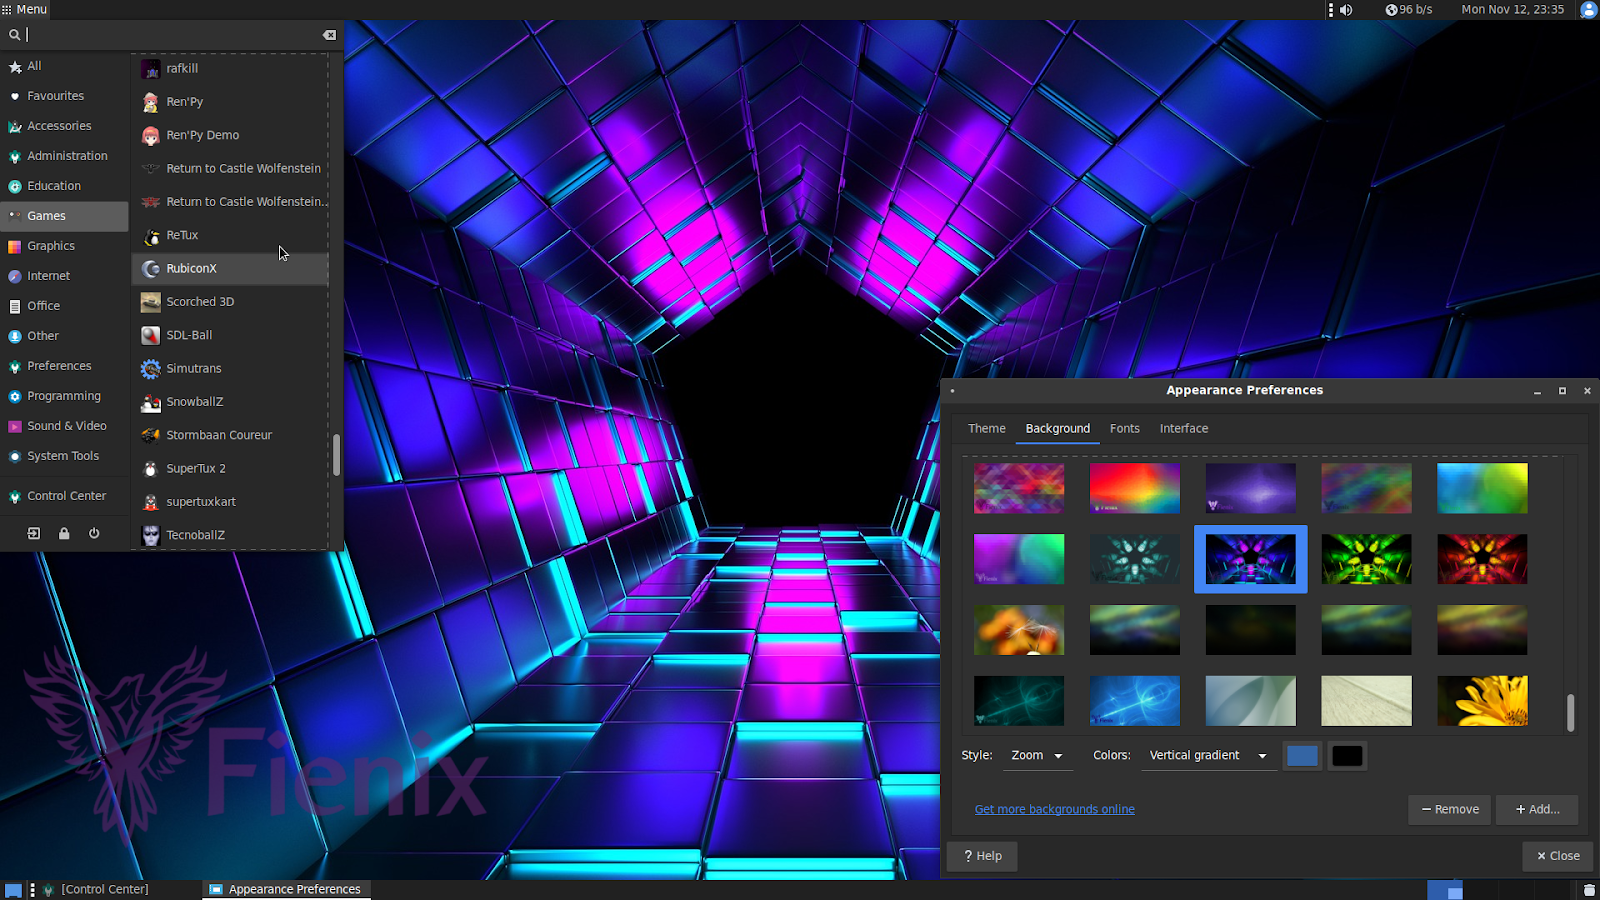Image resolution: width=1600 pixels, height=900 pixels.
Task: Select the black gradient color swatch
Action: [1346, 755]
